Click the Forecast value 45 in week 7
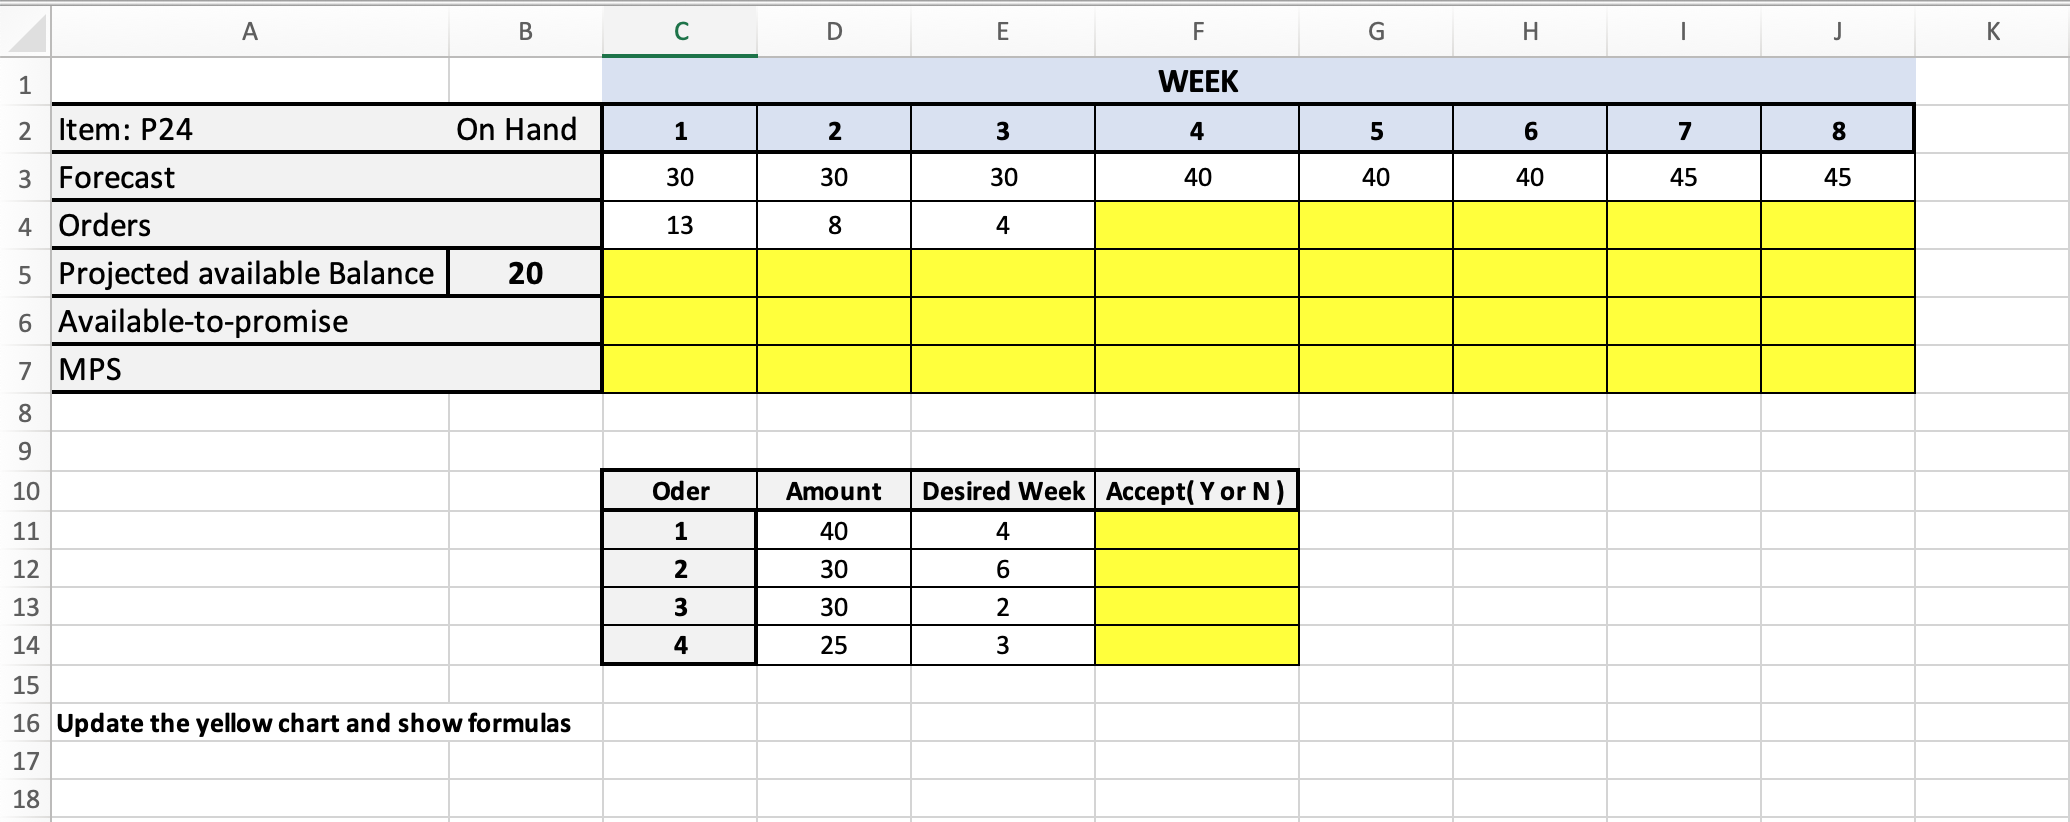 pos(1683,176)
